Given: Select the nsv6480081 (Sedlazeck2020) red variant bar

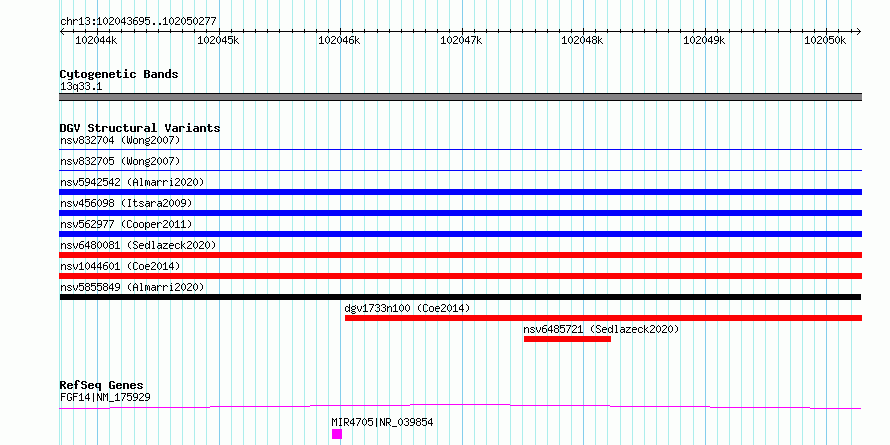Looking at the screenshot, I should 460,255.
